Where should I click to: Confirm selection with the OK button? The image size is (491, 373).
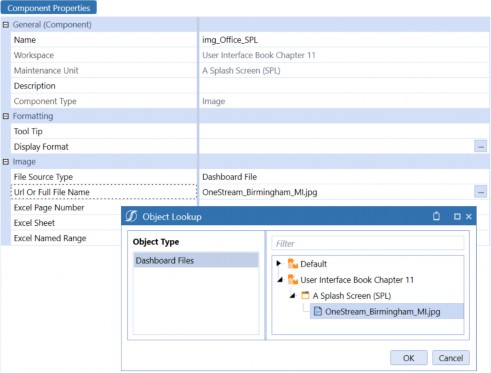(409, 358)
